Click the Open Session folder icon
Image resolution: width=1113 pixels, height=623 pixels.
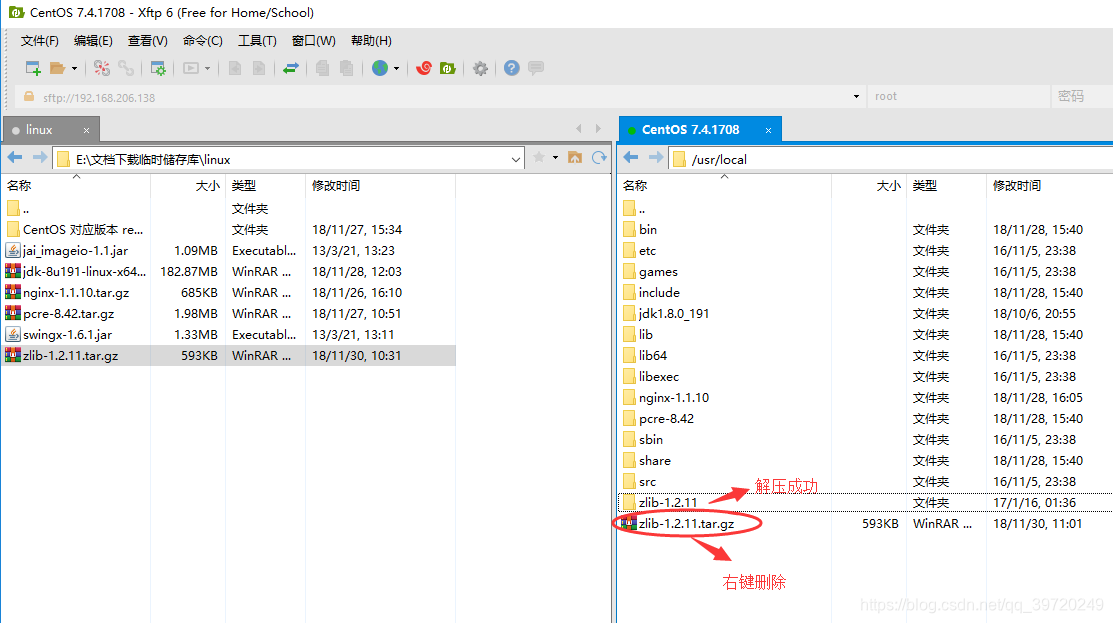click(x=57, y=68)
